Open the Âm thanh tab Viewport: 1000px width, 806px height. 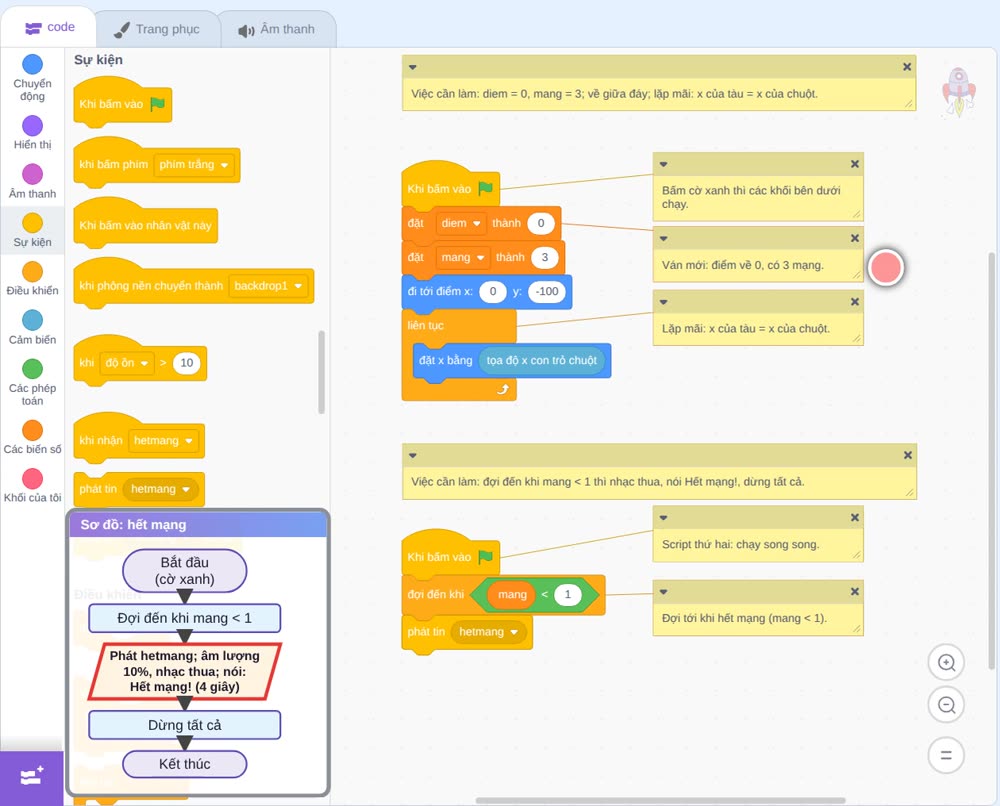[277, 29]
